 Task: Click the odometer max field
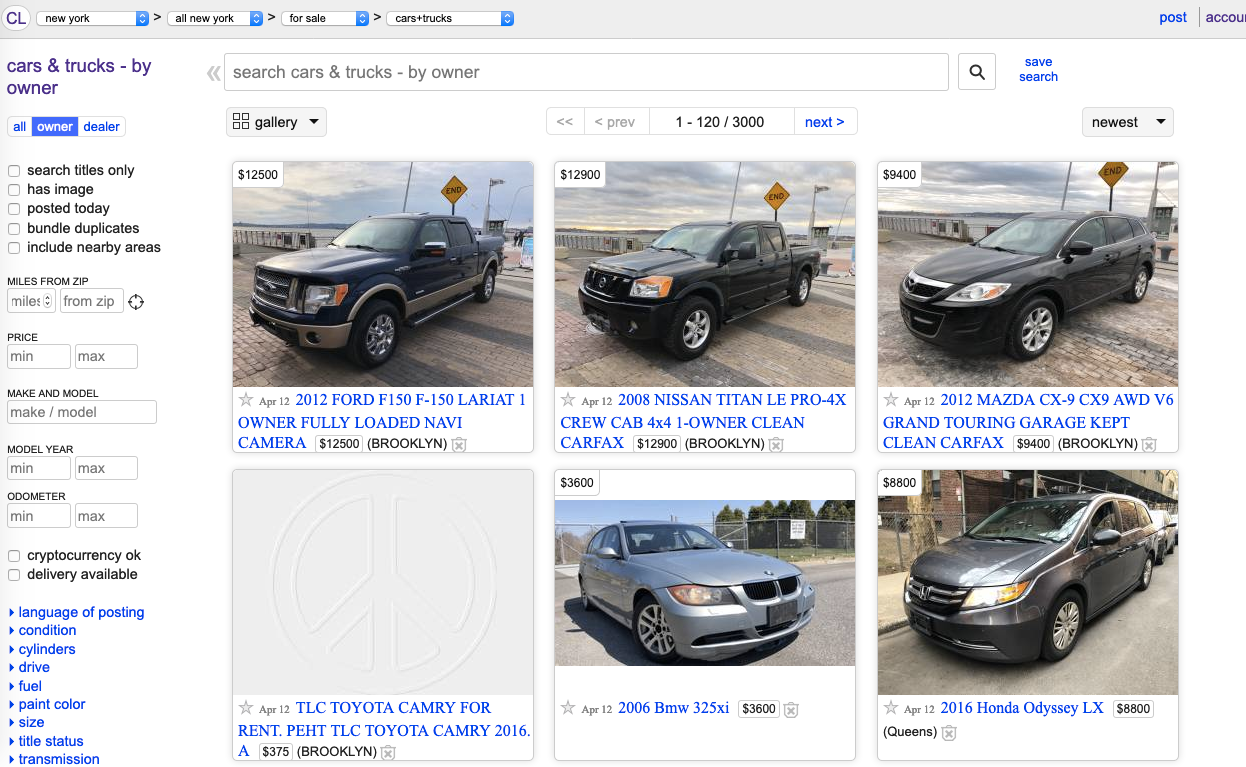106,516
